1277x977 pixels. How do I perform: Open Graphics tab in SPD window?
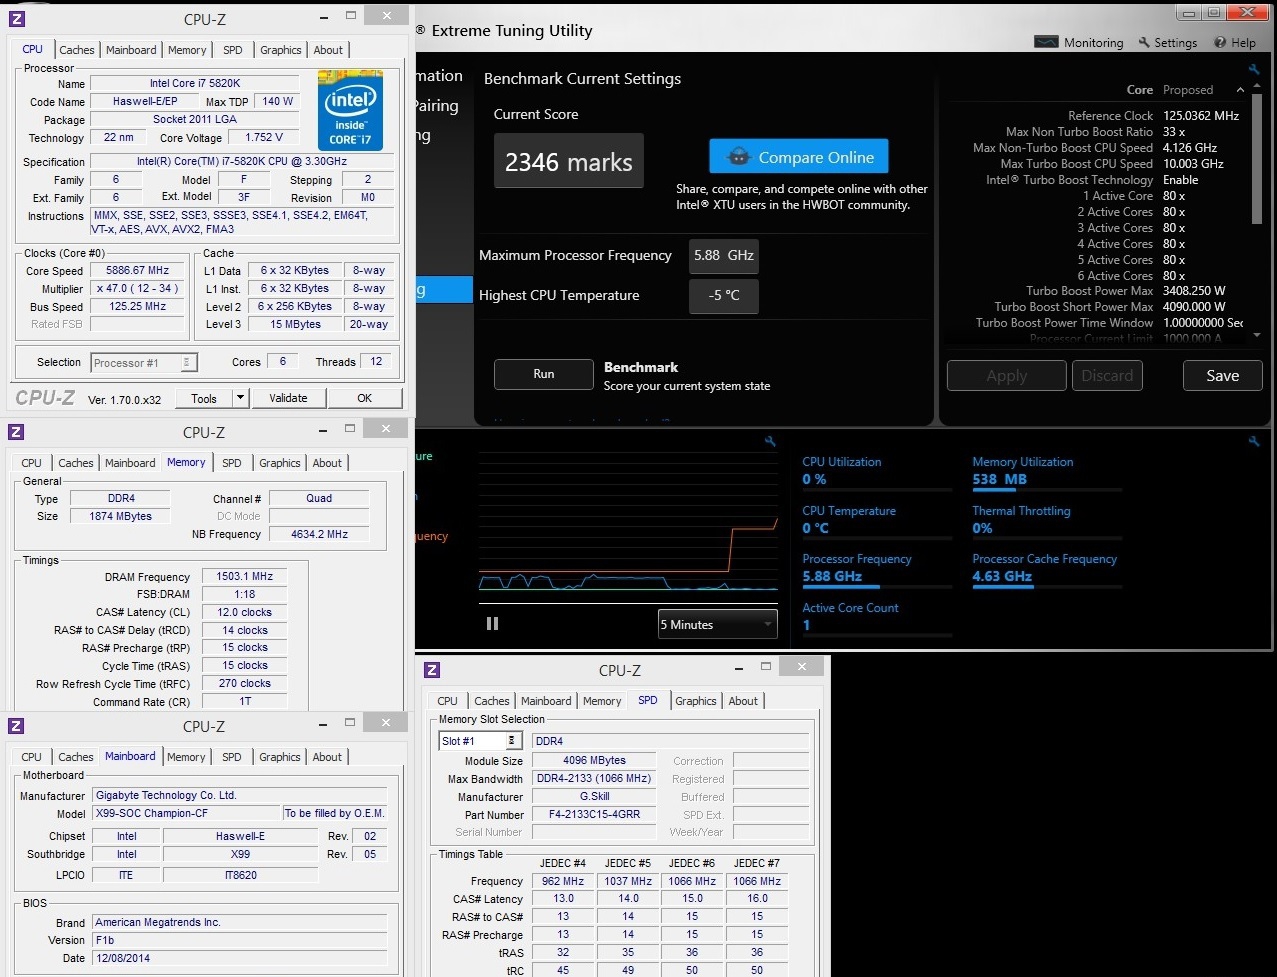tap(696, 701)
